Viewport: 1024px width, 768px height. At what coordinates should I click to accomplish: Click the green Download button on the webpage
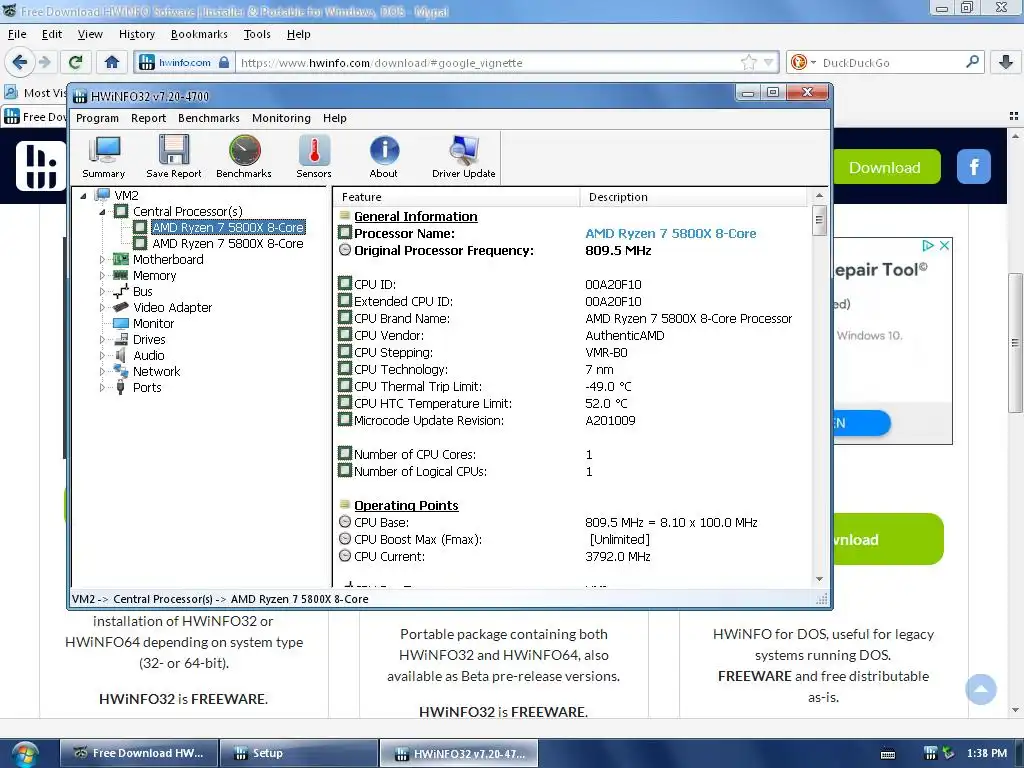click(885, 167)
